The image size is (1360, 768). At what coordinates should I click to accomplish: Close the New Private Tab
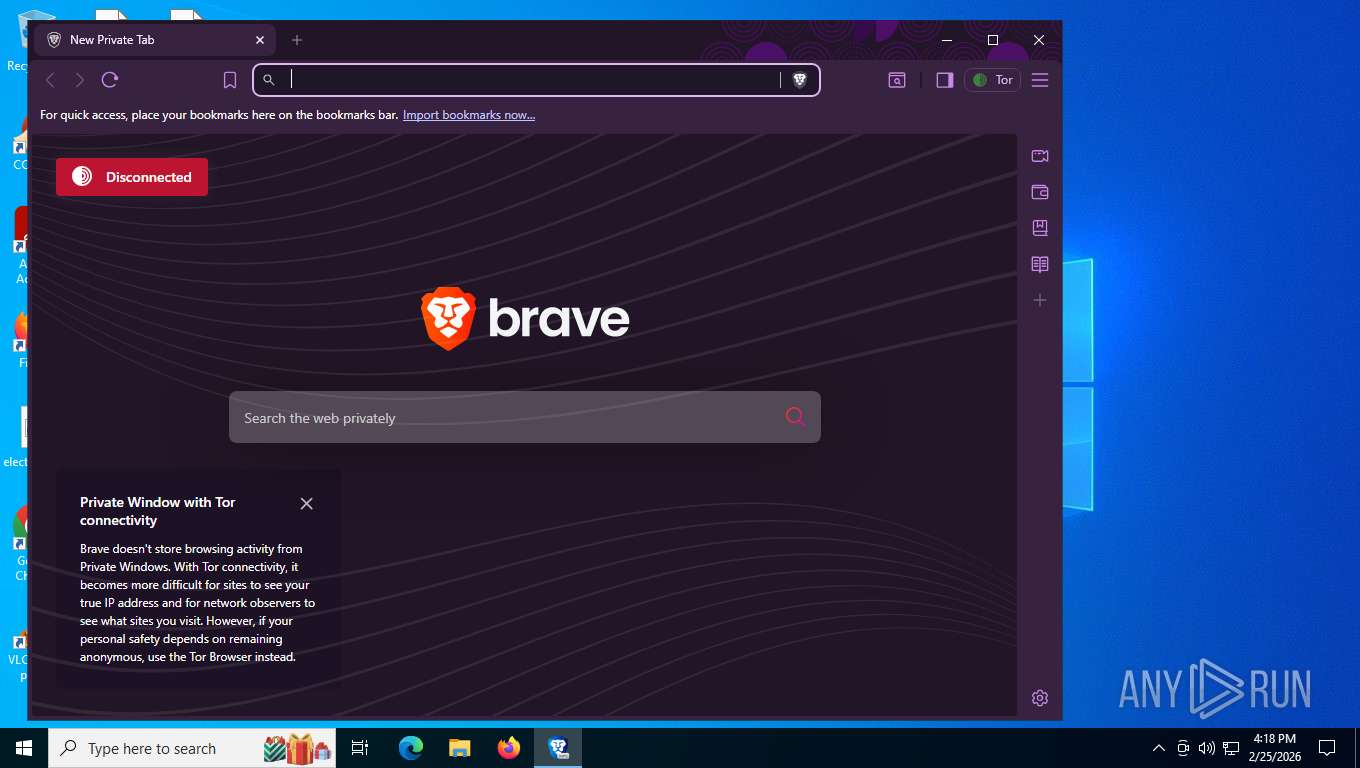pyautogui.click(x=260, y=40)
